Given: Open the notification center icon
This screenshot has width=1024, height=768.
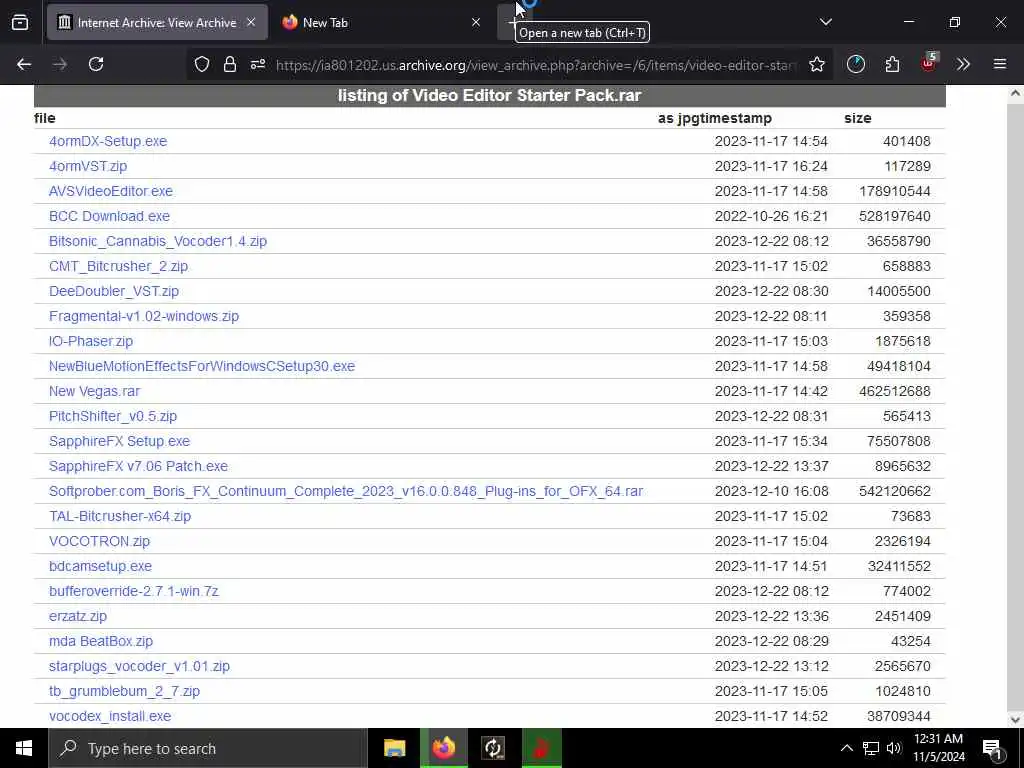Looking at the screenshot, I should (992, 748).
